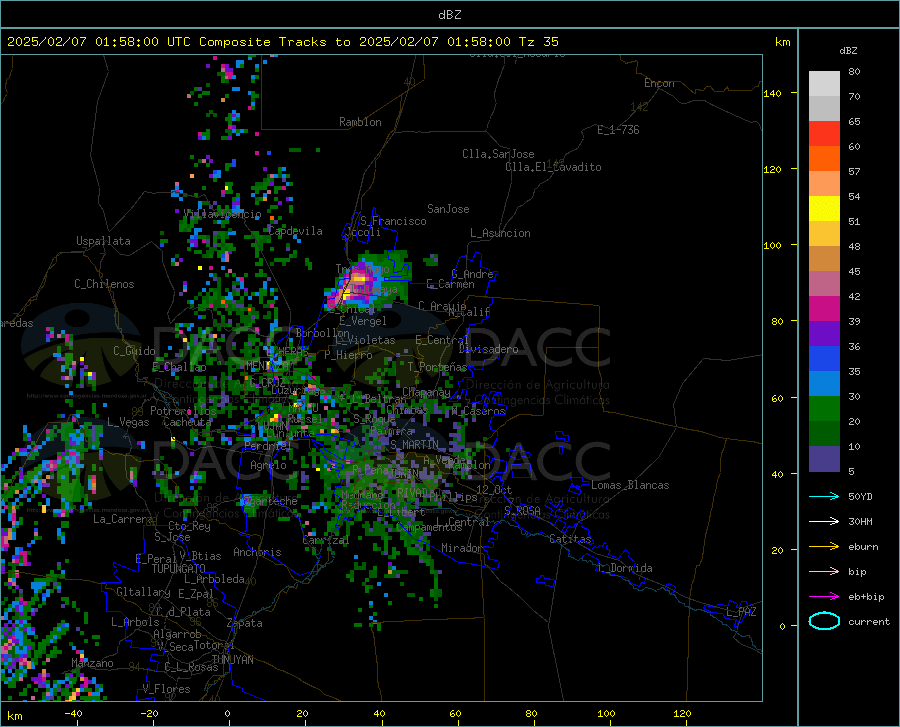
Task: Click the Carrizal map label
Action: 325,541
